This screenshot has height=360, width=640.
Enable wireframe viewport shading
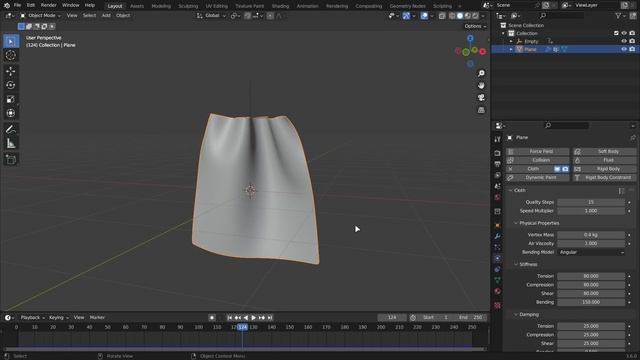[452, 16]
